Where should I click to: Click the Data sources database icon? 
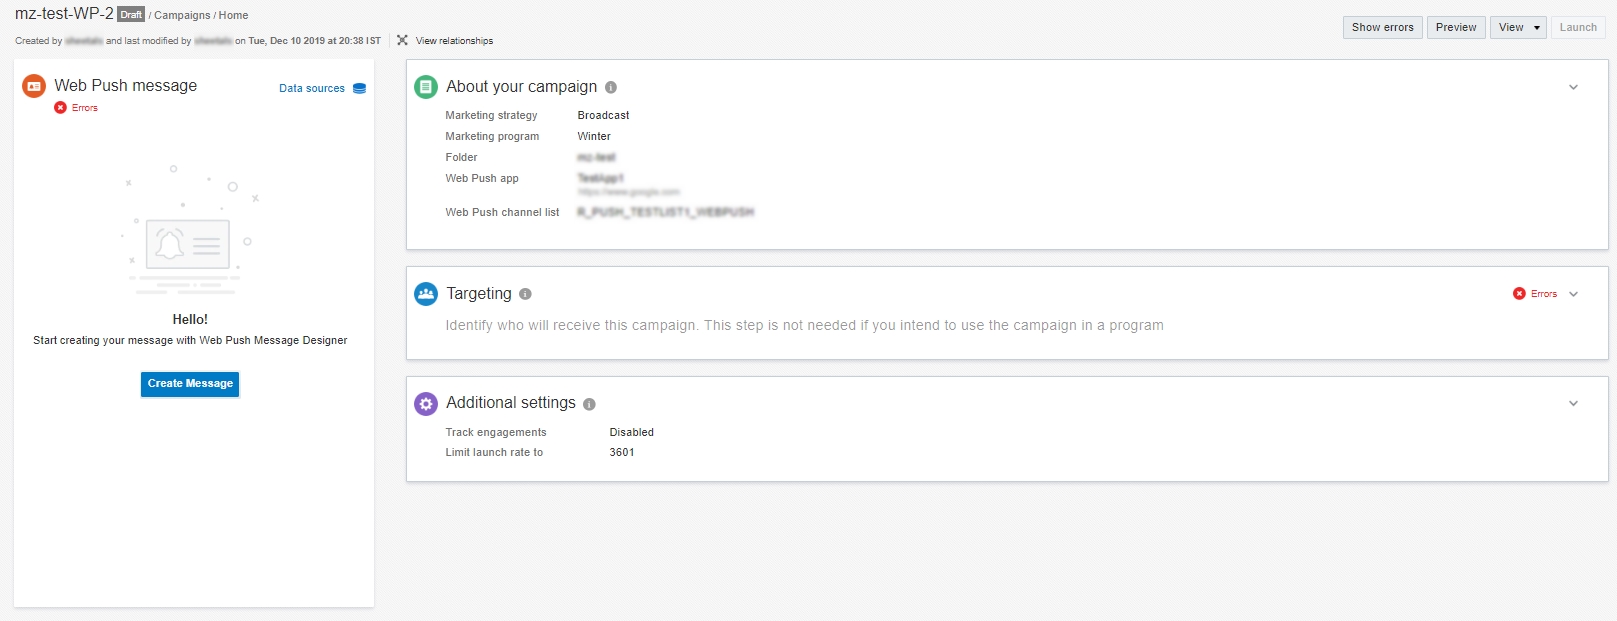360,88
